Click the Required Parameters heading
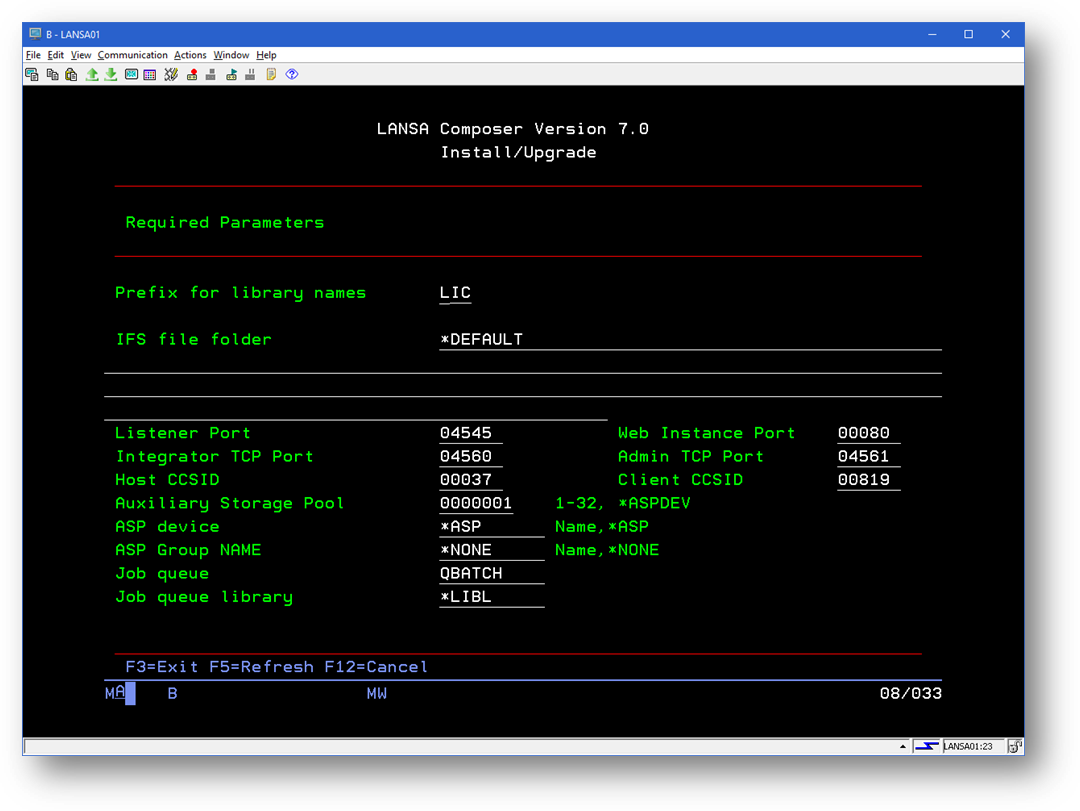Viewport: 1080px width, 811px height. (x=225, y=223)
